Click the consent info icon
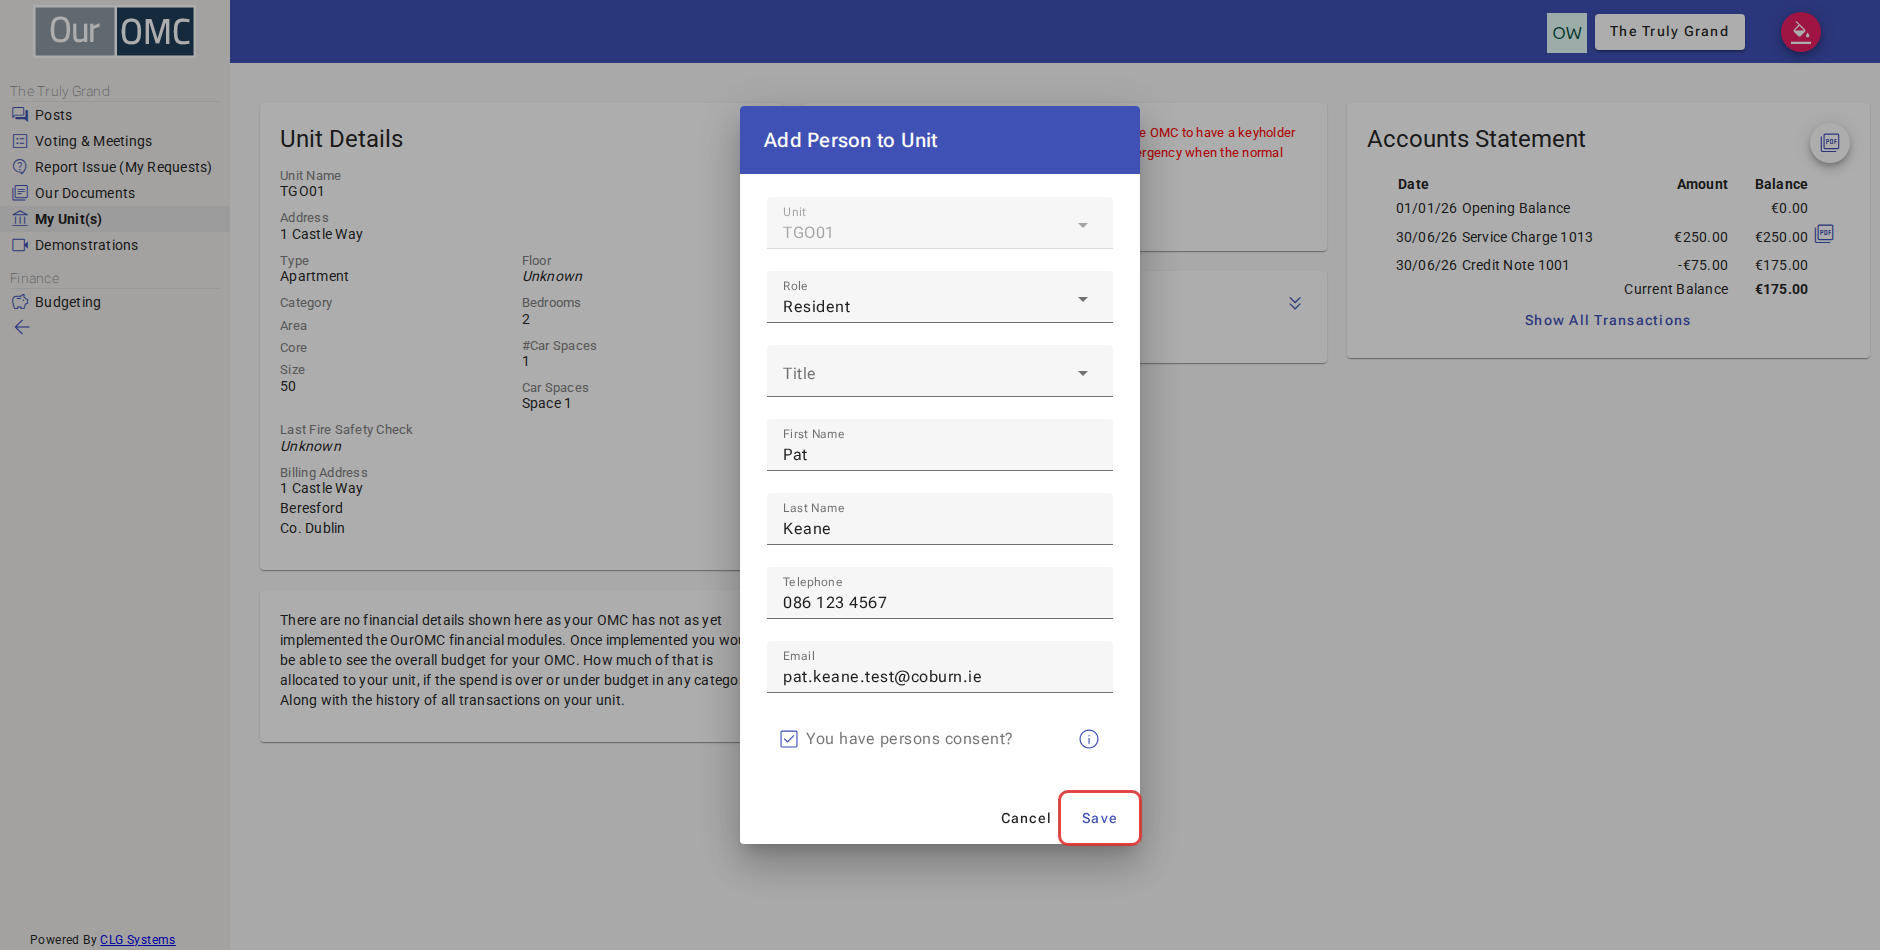The height and width of the screenshot is (950, 1880). pyautogui.click(x=1089, y=739)
